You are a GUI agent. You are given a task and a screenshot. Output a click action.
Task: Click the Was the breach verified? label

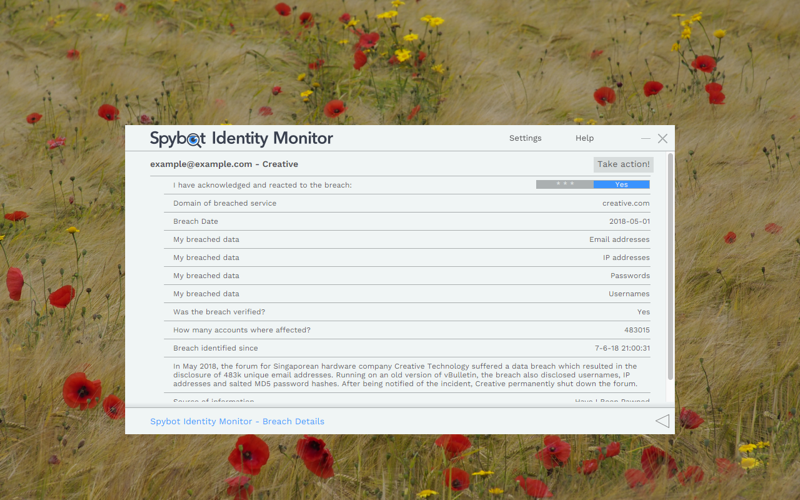[219, 312]
